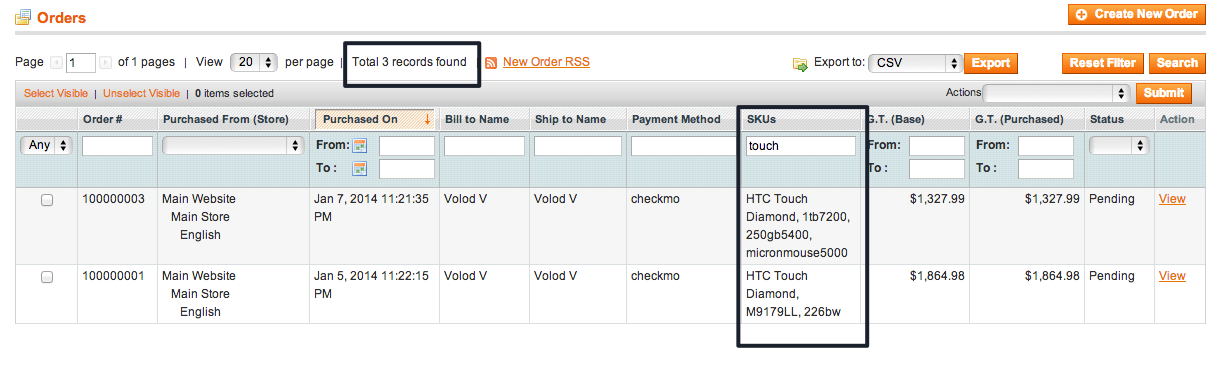Sort by Purchased On column header
The width and height of the screenshot is (1223, 367).
361,119
